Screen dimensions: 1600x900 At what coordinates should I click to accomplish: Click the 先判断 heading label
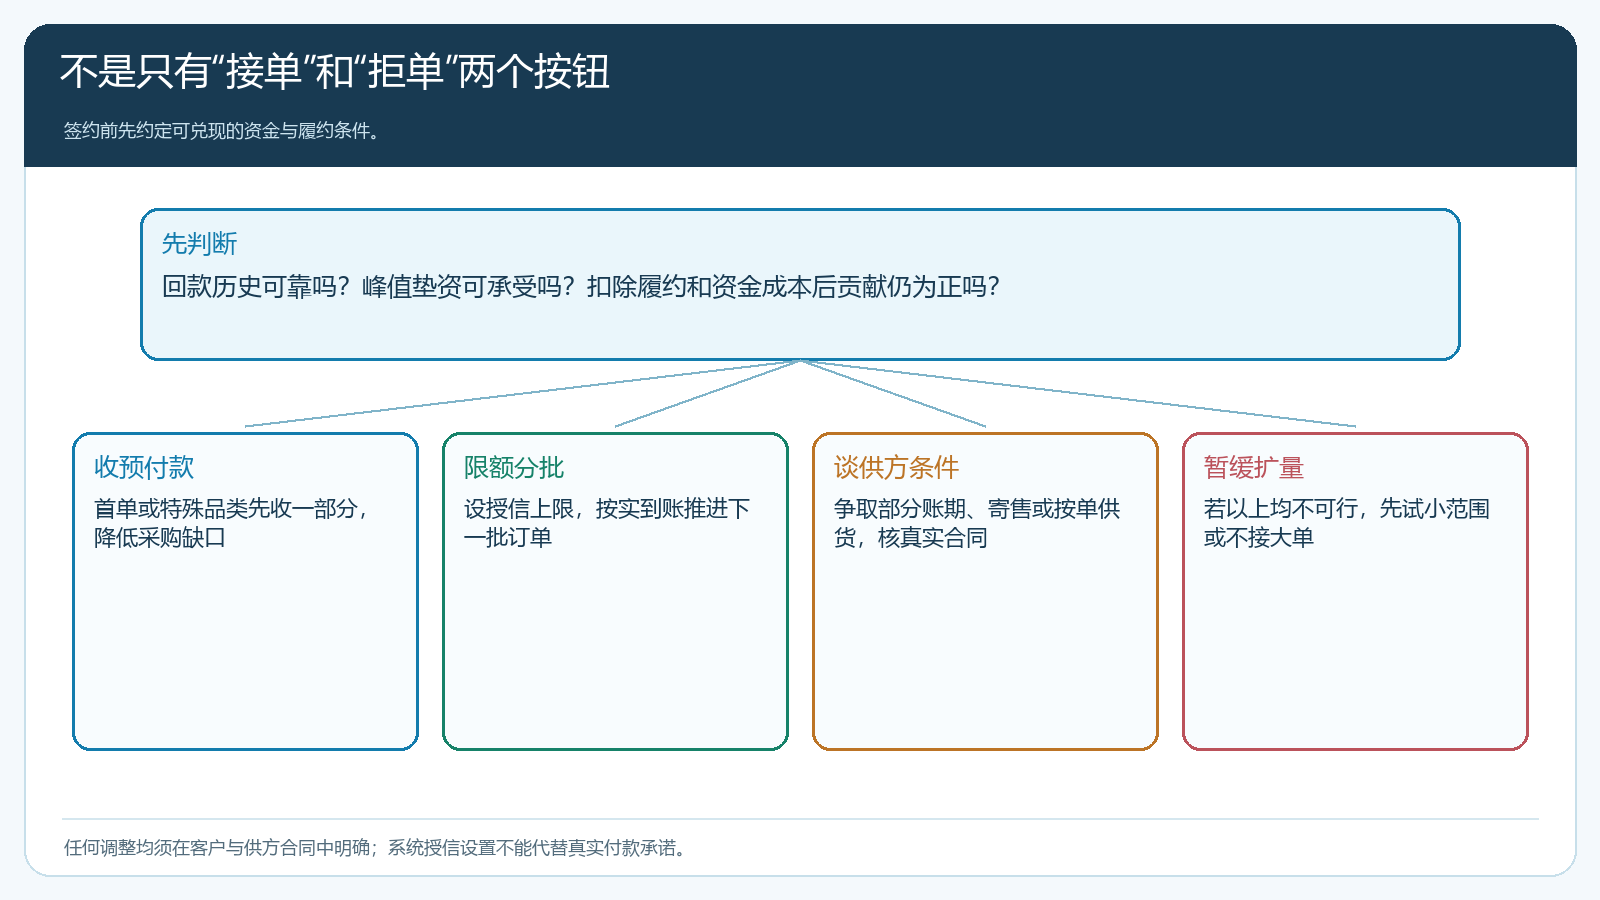point(199,244)
